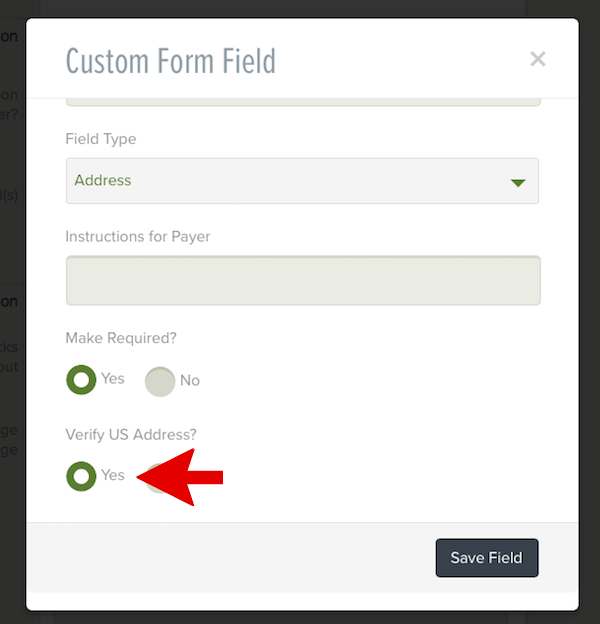Click the "Yes" text beside Make Required radio
This screenshot has height=624, width=600.
[x=113, y=379]
